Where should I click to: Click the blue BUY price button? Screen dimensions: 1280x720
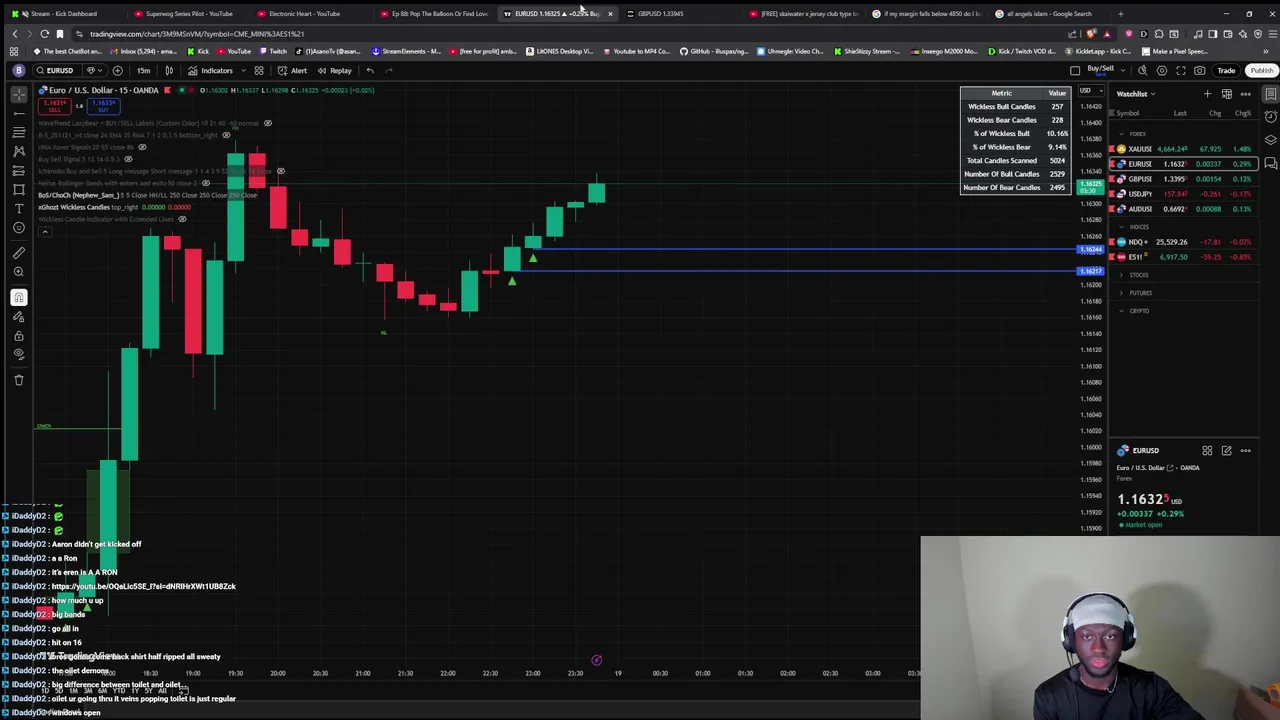point(102,105)
